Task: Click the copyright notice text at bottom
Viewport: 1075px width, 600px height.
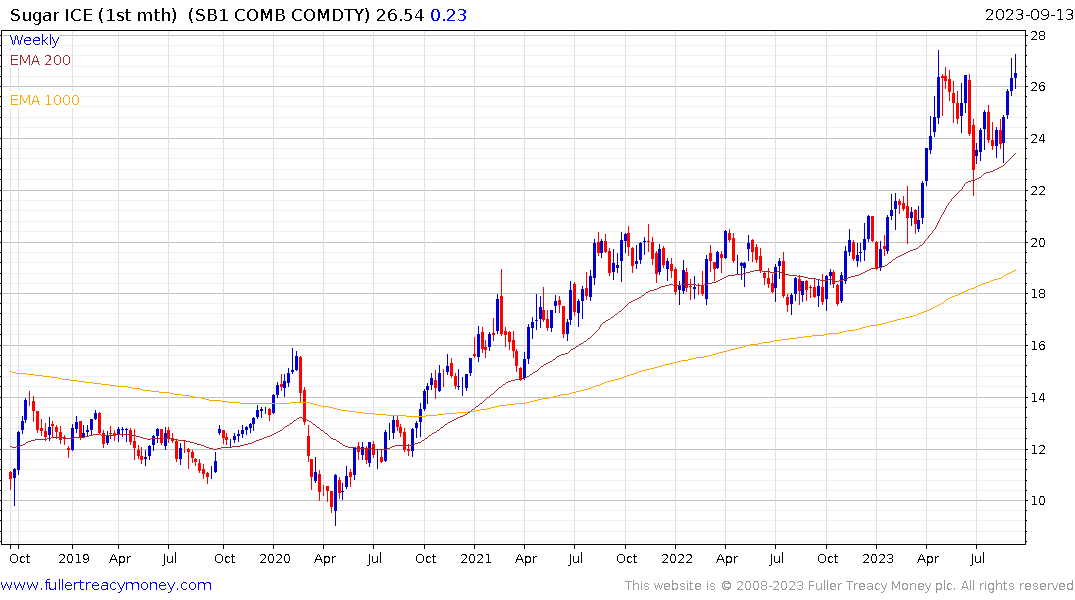Action: coord(849,586)
